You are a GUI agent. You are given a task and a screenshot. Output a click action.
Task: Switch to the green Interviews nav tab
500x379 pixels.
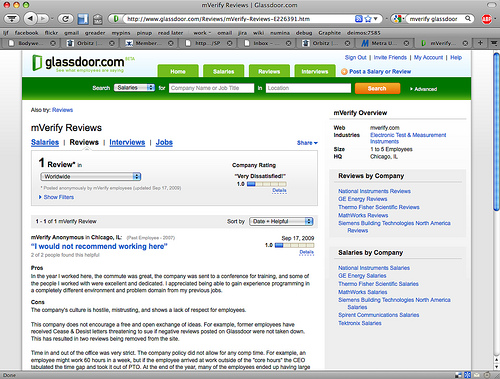(315, 71)
